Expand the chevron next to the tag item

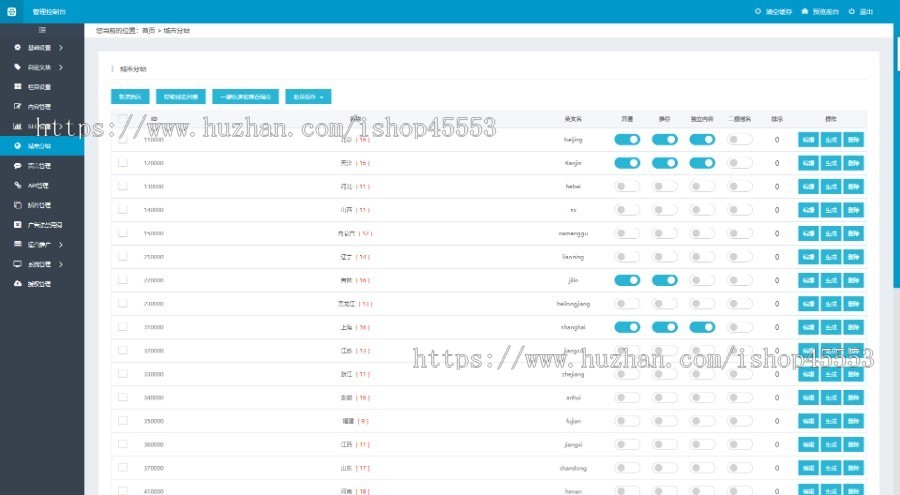pyautogui.click(x=61, y=67)
